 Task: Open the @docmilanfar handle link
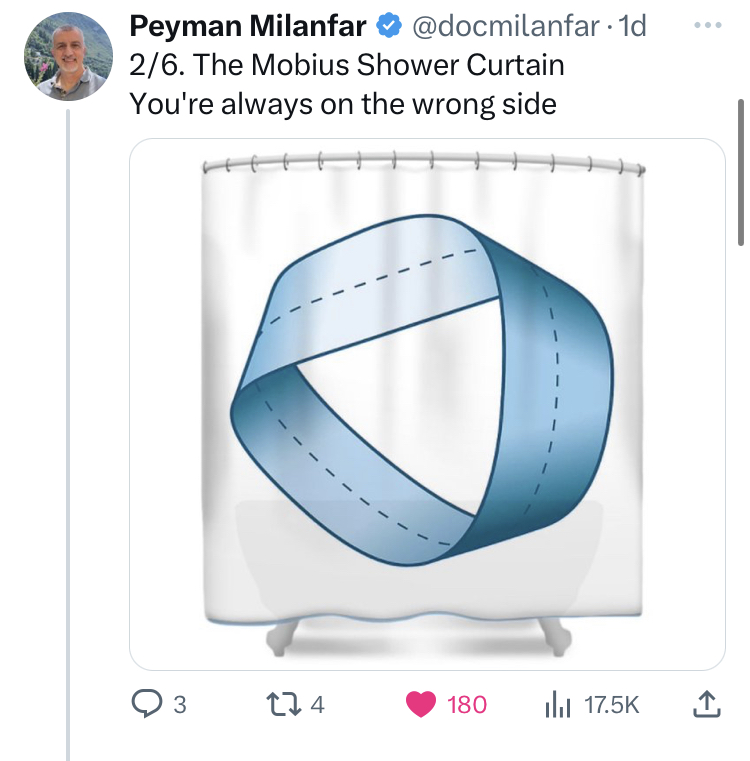[x=504, y=27]
